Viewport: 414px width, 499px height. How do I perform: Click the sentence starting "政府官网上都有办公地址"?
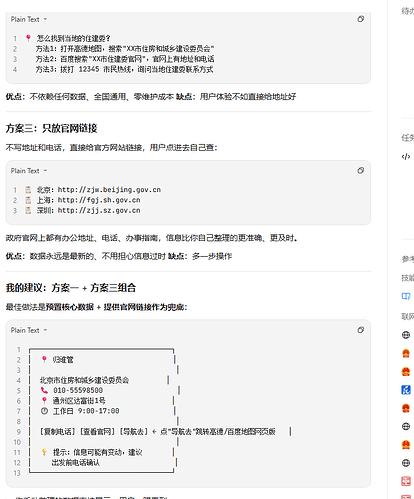(152, 238)
